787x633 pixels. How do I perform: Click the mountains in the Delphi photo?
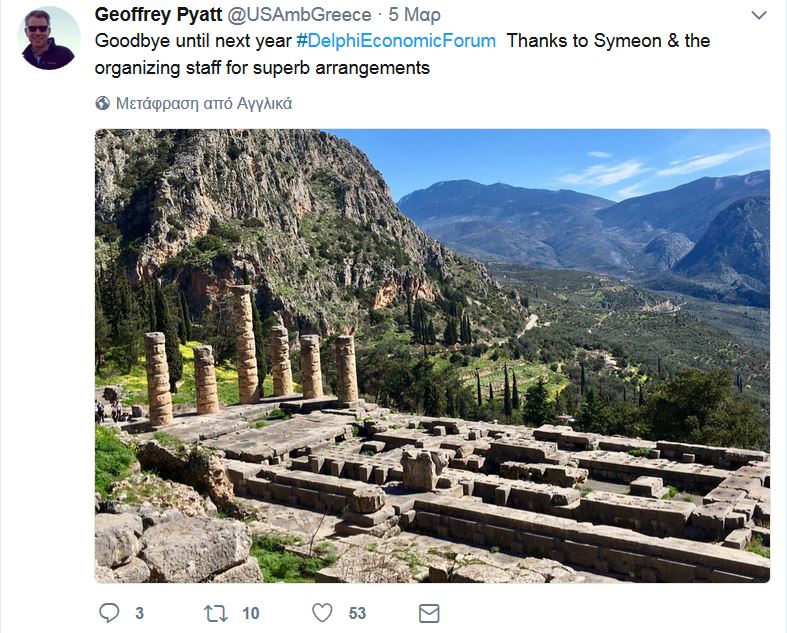click(x=582, y=226)
